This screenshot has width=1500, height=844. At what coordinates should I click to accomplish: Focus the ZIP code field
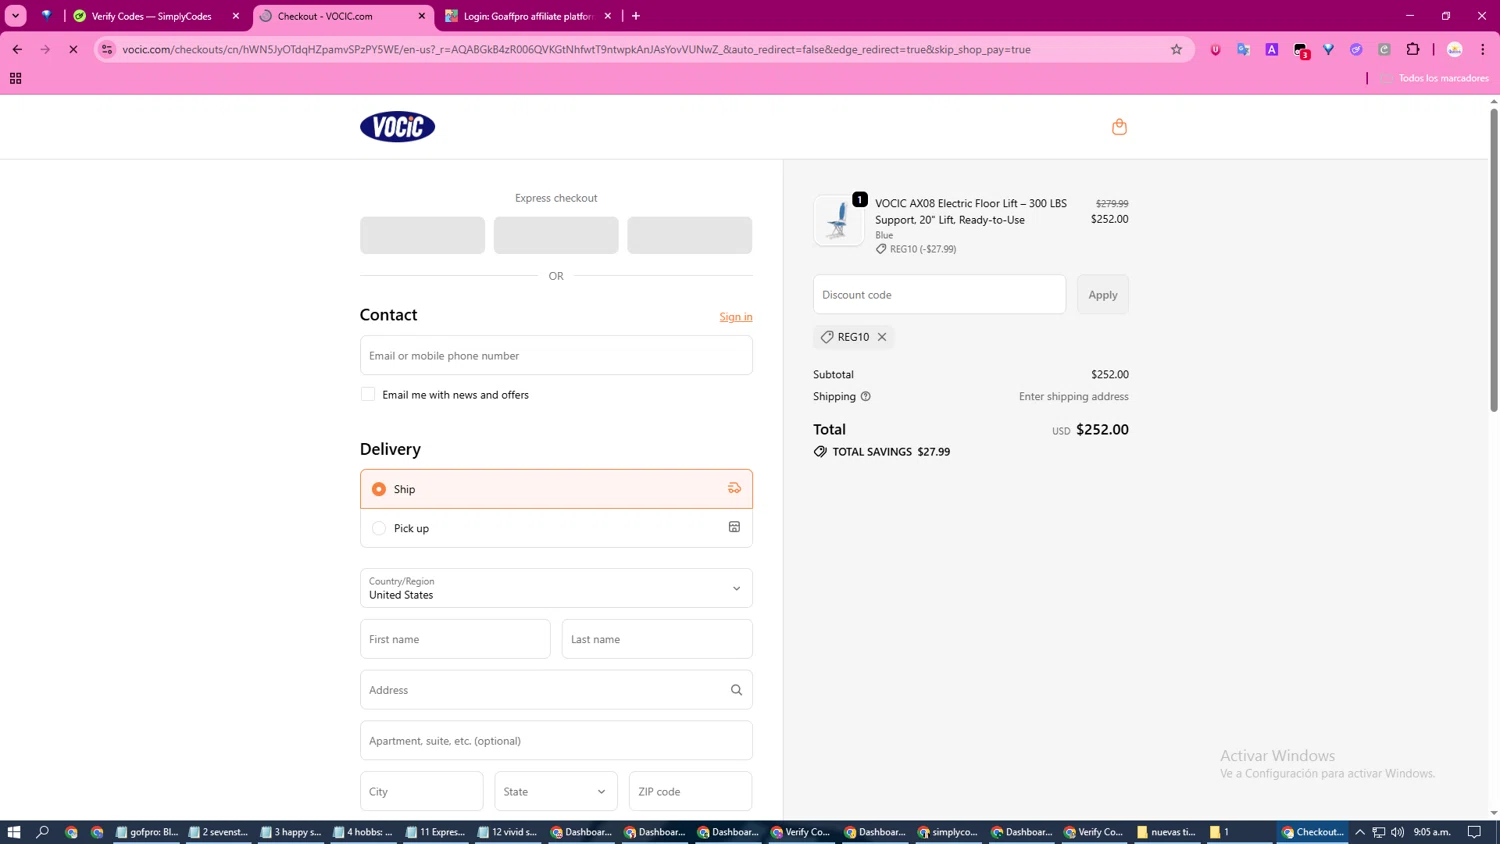coord(691,791)
